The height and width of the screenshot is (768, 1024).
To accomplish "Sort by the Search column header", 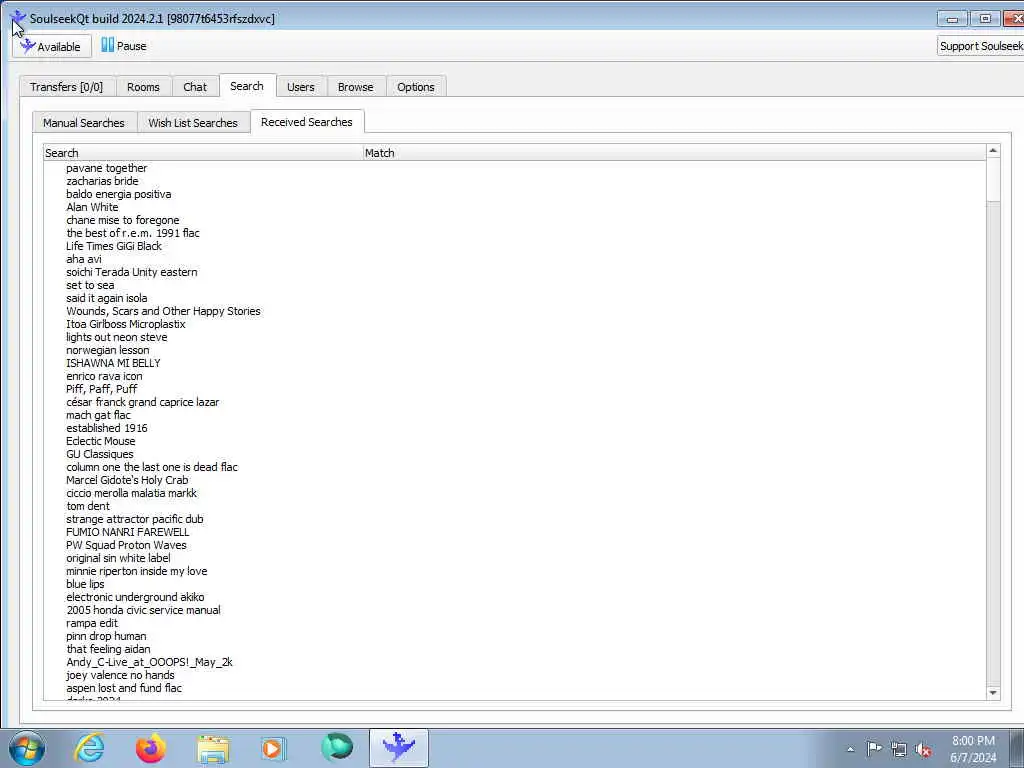I will 203,153.
